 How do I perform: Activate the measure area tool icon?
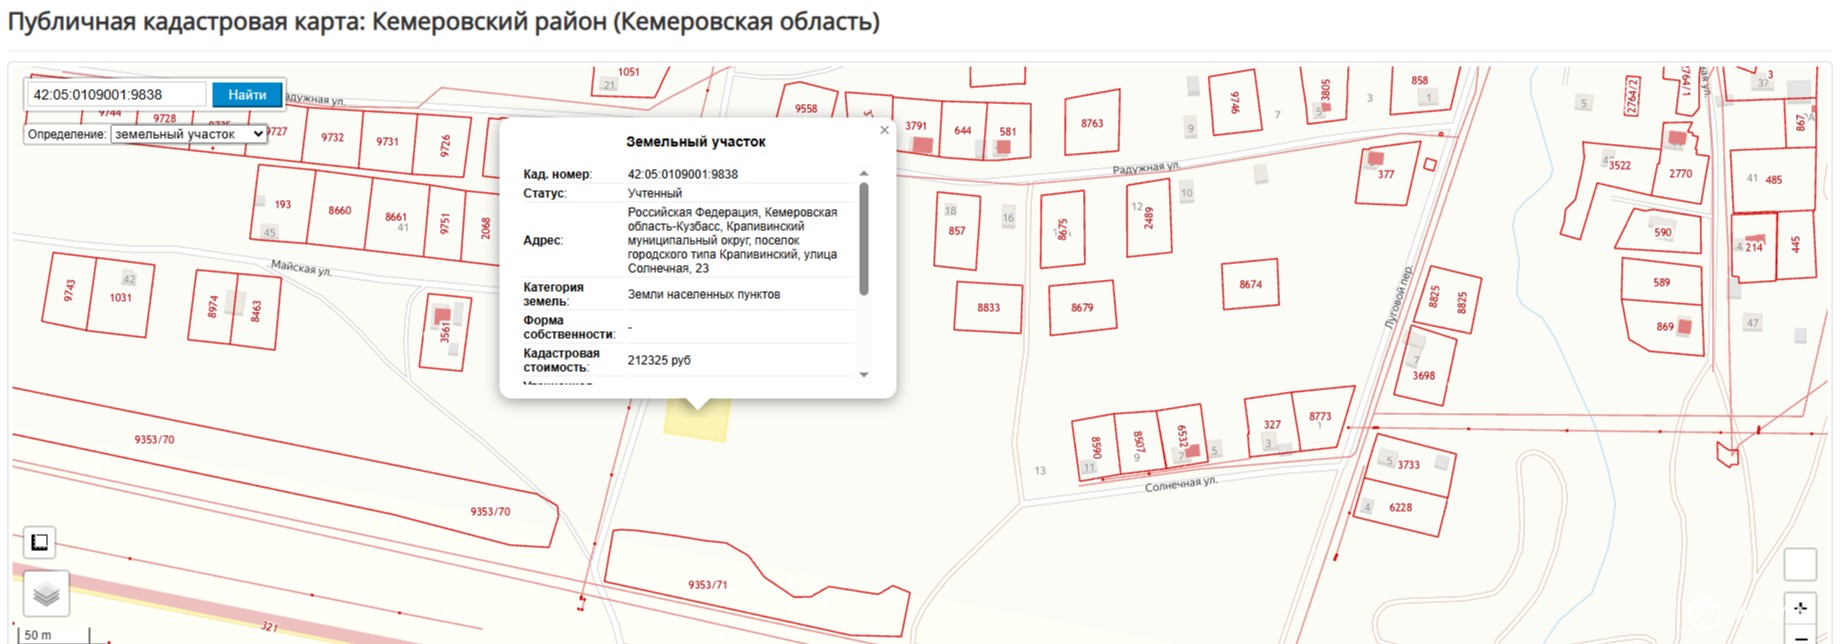pos(39,542)
